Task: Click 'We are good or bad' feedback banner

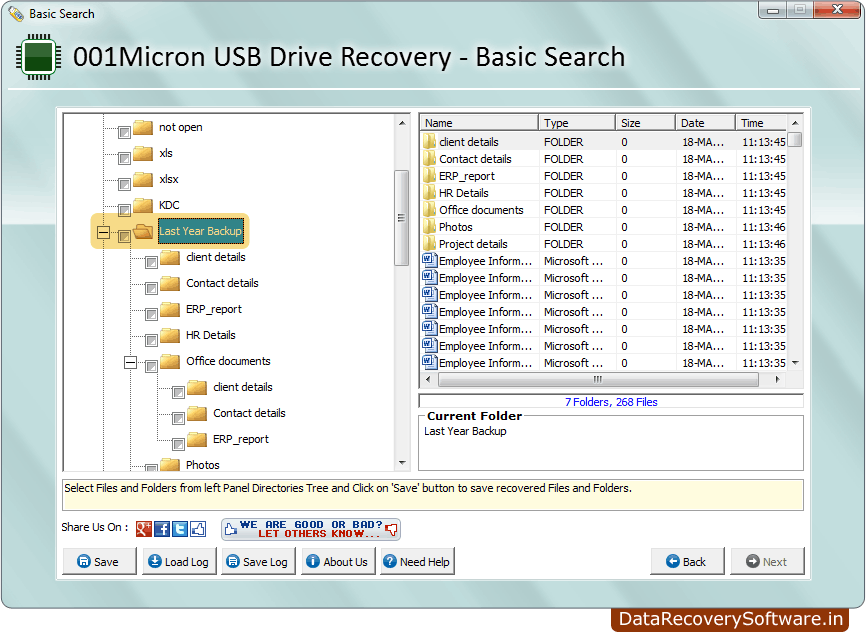Action: click(311, 529)
